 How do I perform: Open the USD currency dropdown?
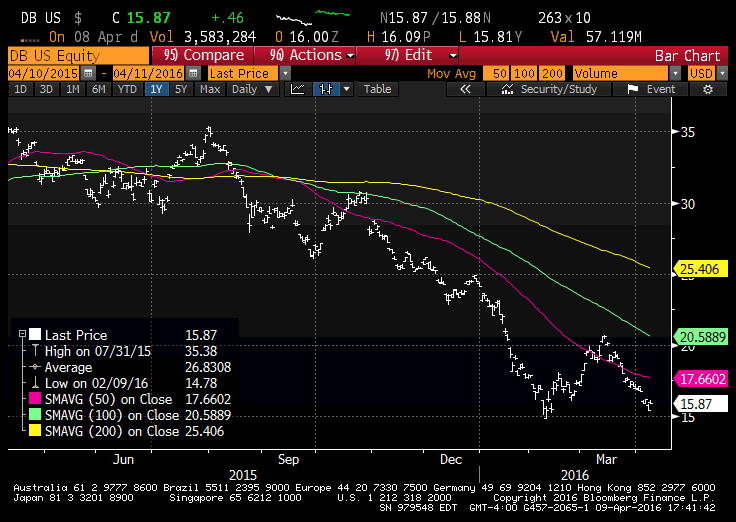(x=722, y=74)
